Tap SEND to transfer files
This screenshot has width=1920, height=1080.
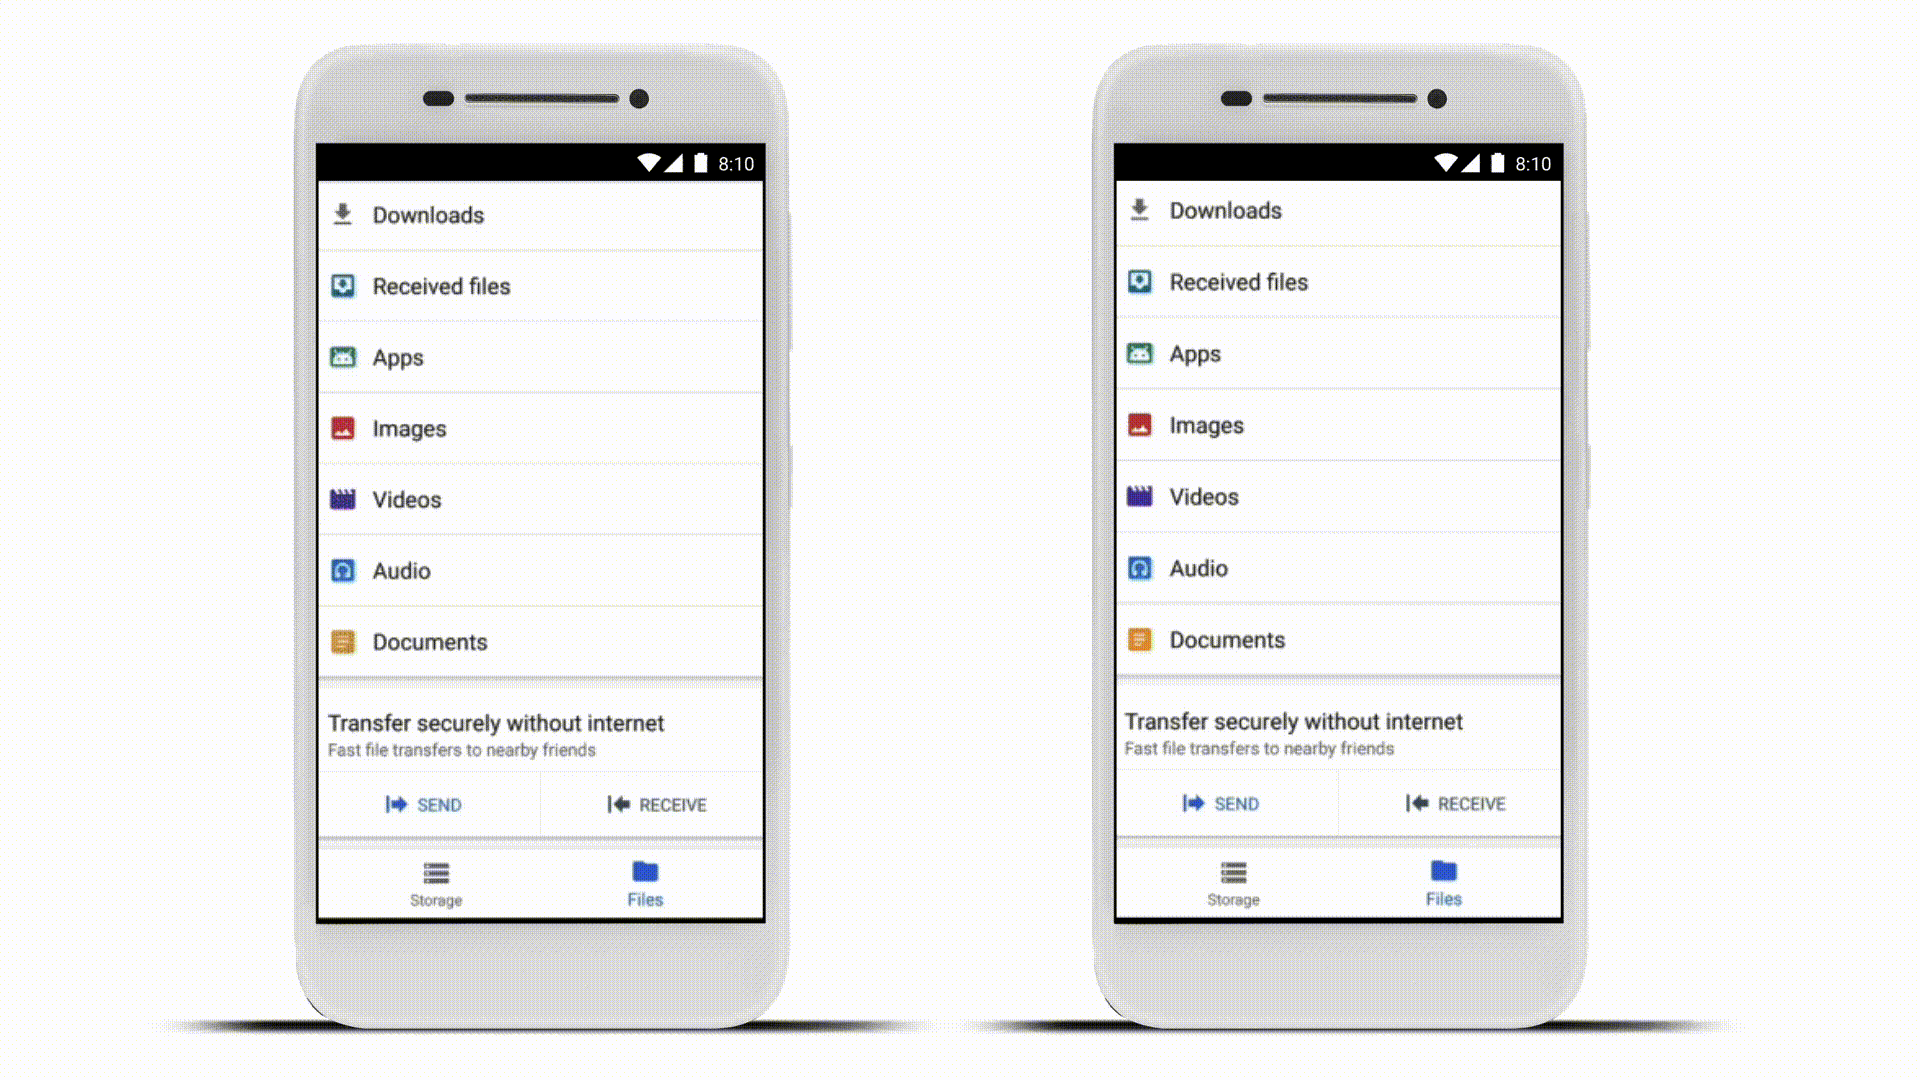coord(423,804)
